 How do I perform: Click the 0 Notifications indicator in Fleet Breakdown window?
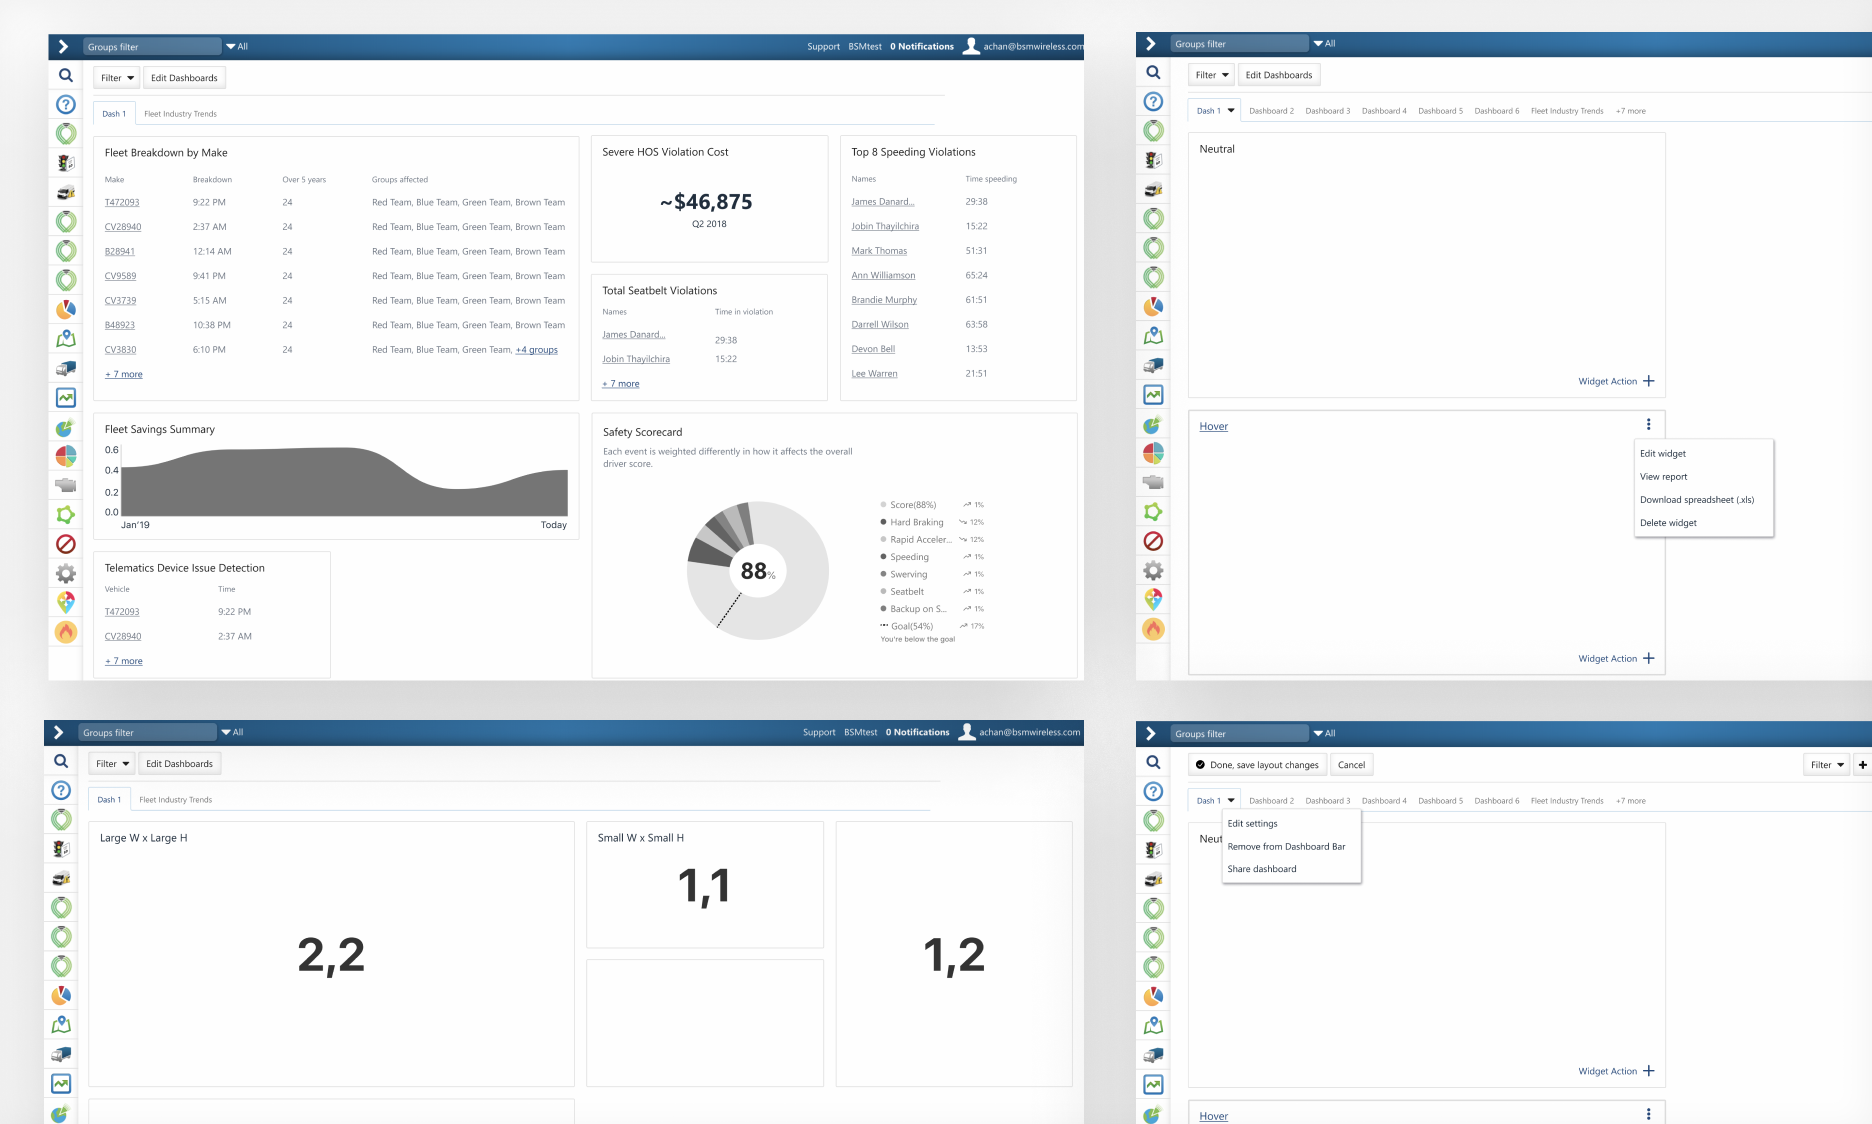click(x=922, y=46)
